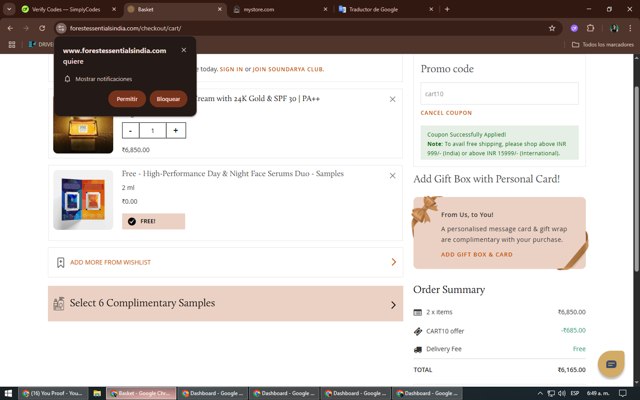Open the Face Serums Duo thumbnail

[x=83, y=200]
